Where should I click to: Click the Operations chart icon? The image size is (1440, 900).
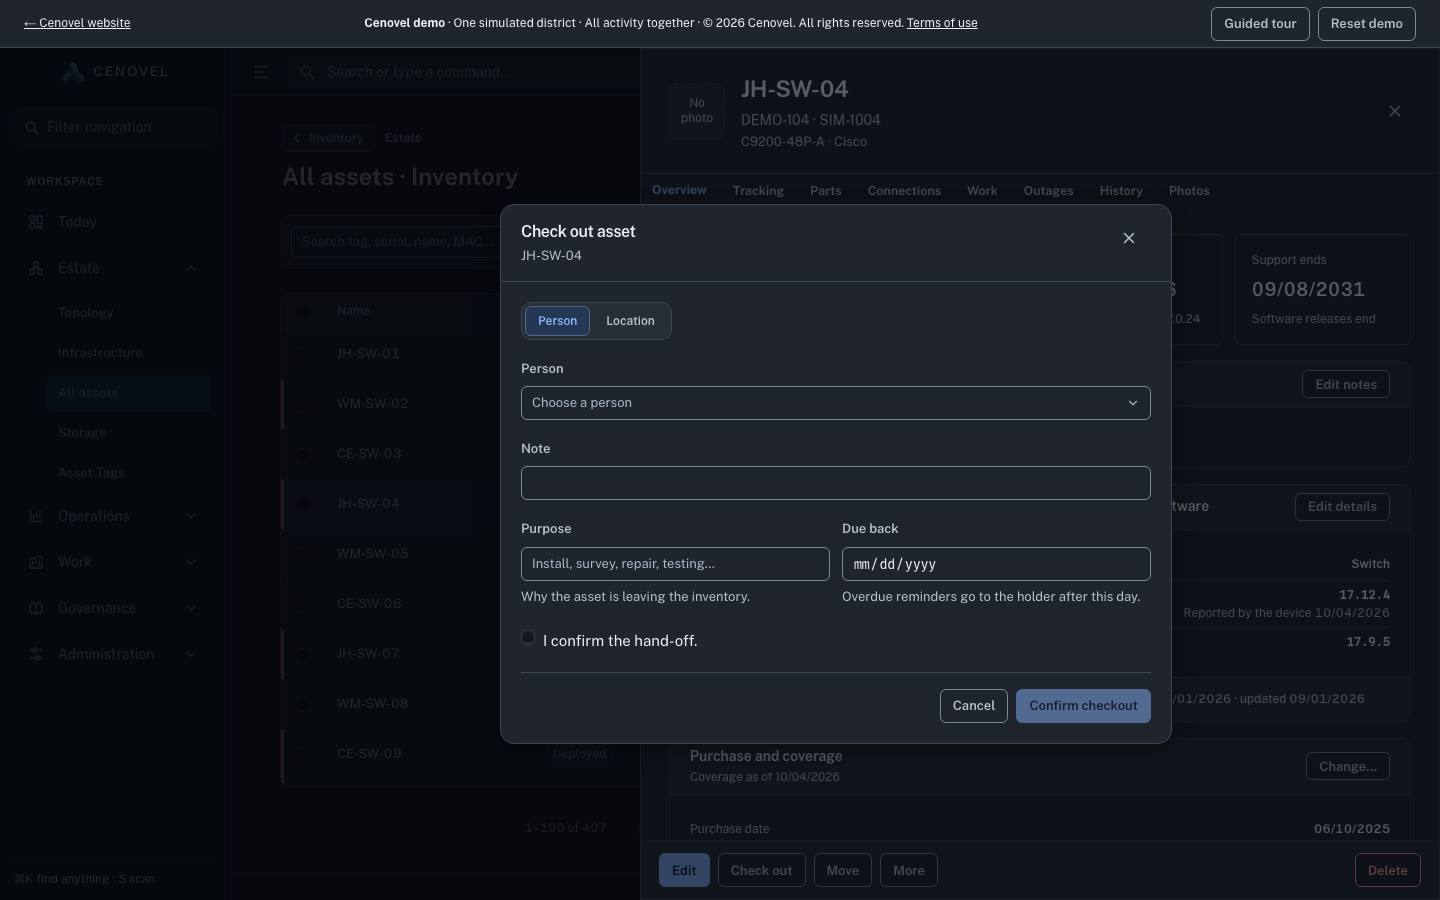click(36, 516)
